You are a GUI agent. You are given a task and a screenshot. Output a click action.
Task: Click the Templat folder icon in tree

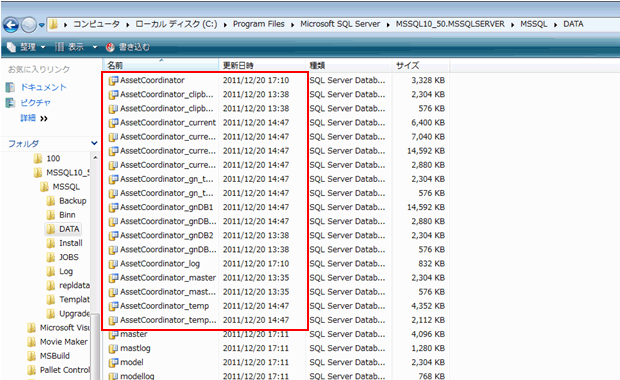[x=51, y=300]
